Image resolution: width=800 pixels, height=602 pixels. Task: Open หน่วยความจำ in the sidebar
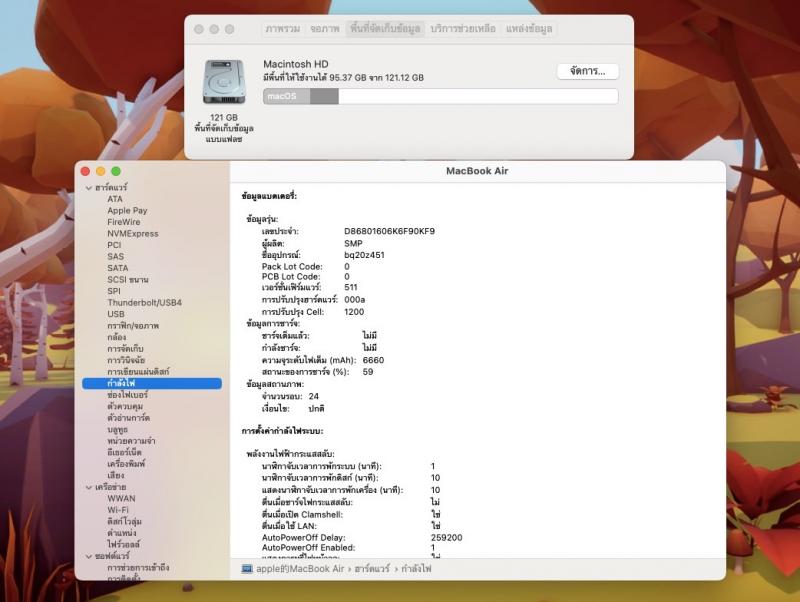pos(131,441)
